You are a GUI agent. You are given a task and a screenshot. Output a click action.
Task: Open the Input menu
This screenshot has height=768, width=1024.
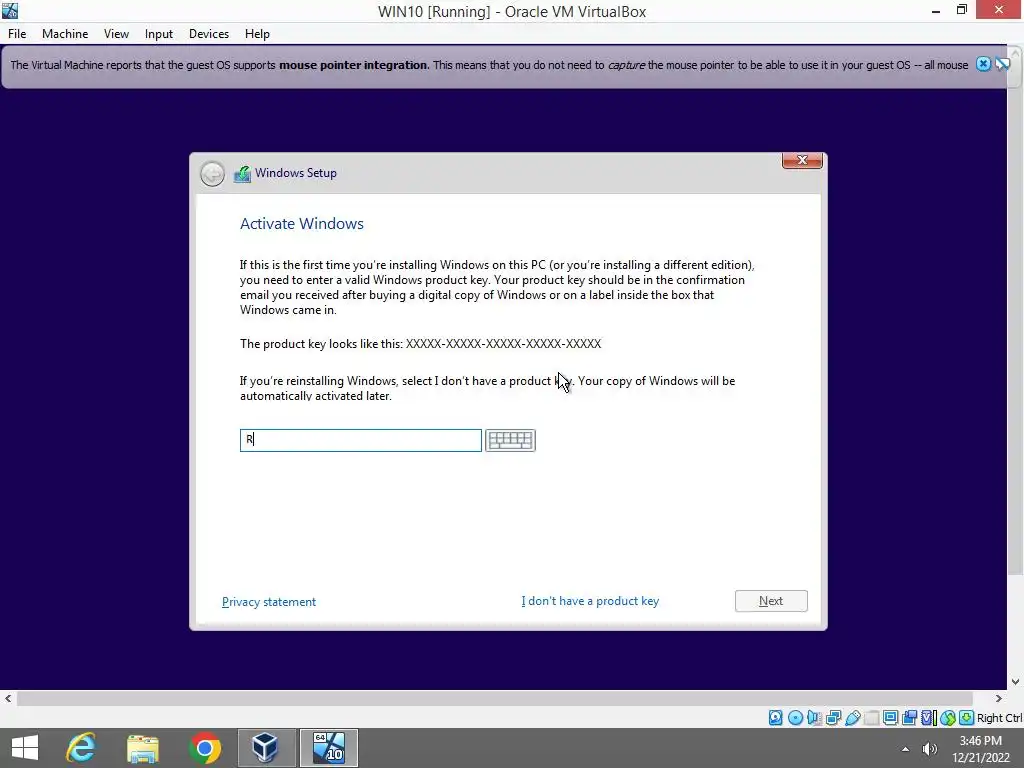coord(159,34)
